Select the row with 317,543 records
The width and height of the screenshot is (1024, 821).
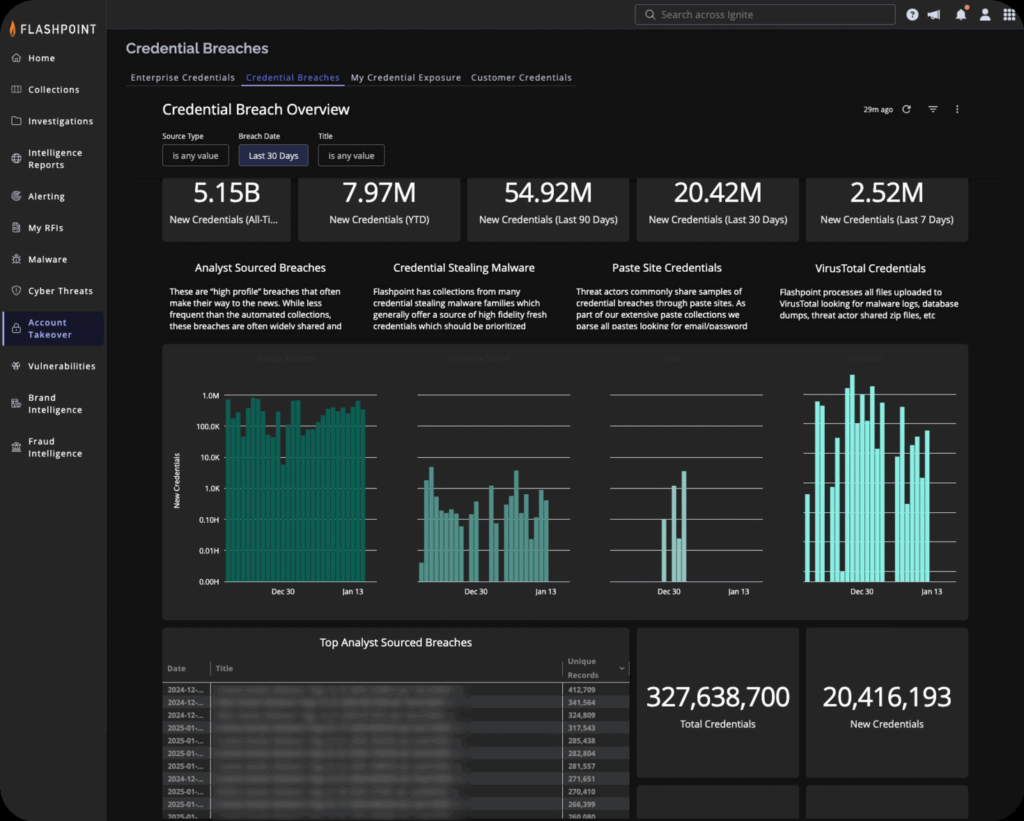(396, 728)
